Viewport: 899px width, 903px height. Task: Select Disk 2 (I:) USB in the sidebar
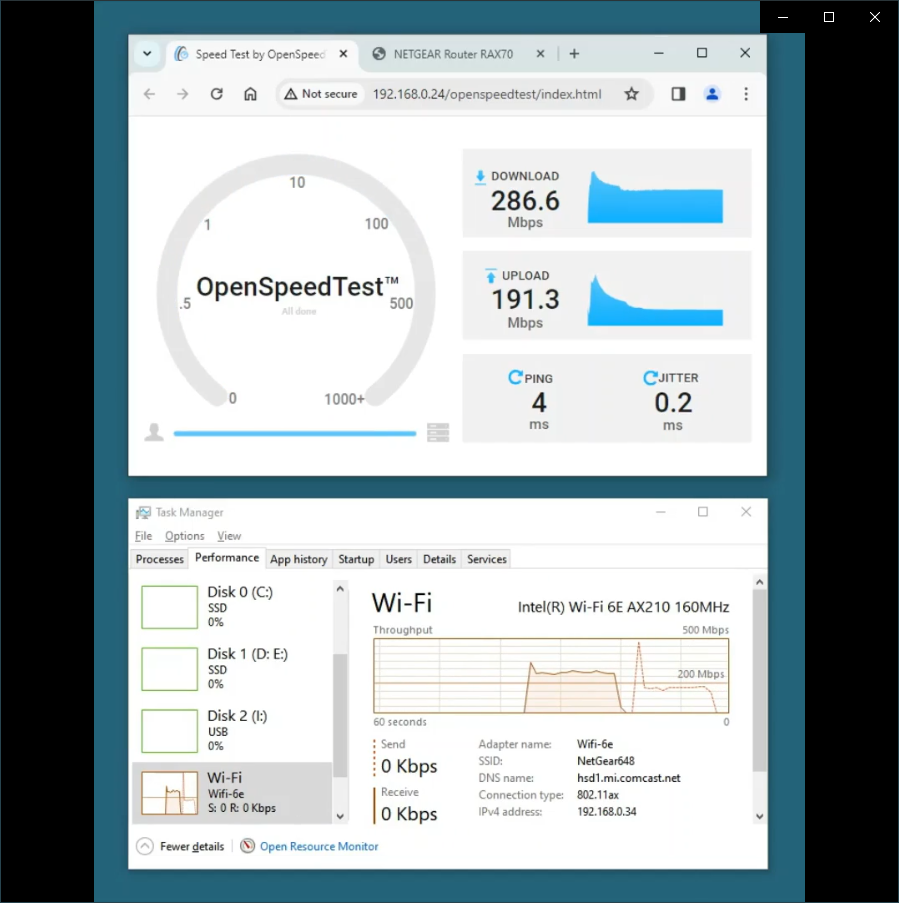click(232, 731)
